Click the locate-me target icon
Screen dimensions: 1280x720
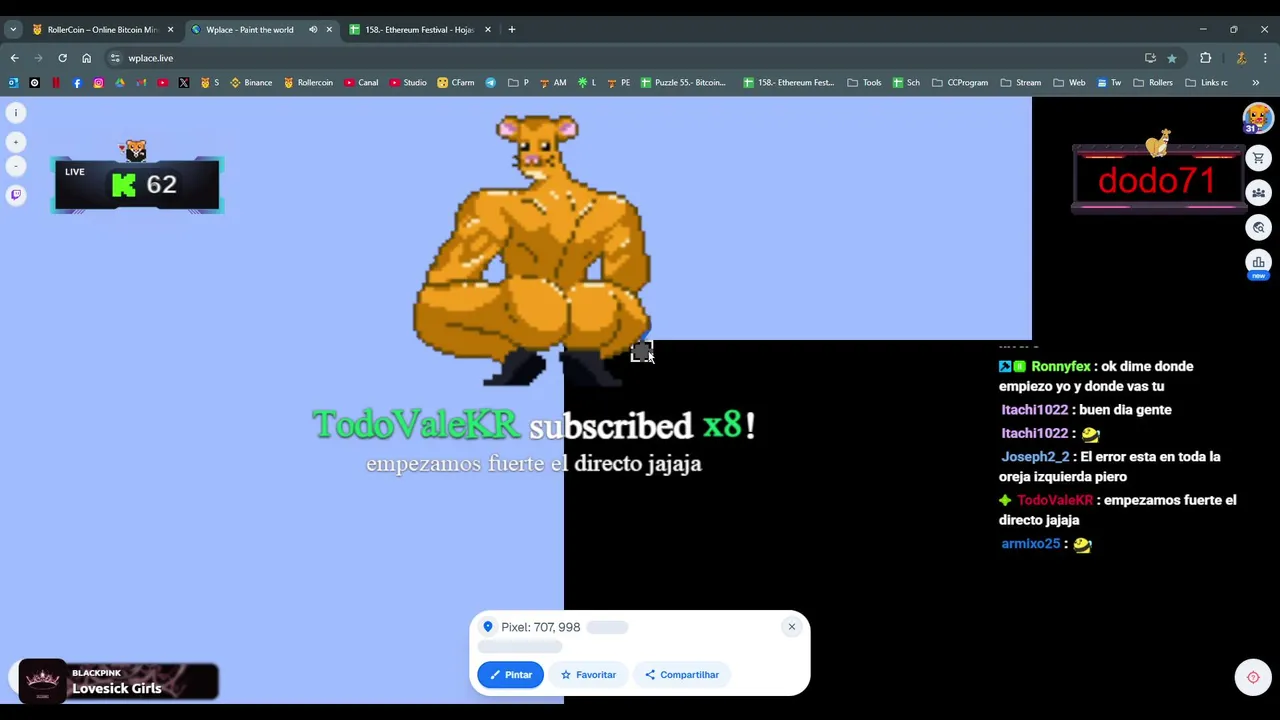1253,677
